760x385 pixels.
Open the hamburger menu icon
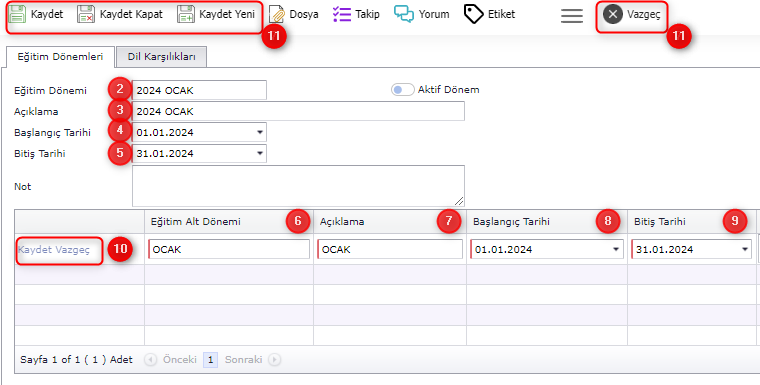(572, 16)
